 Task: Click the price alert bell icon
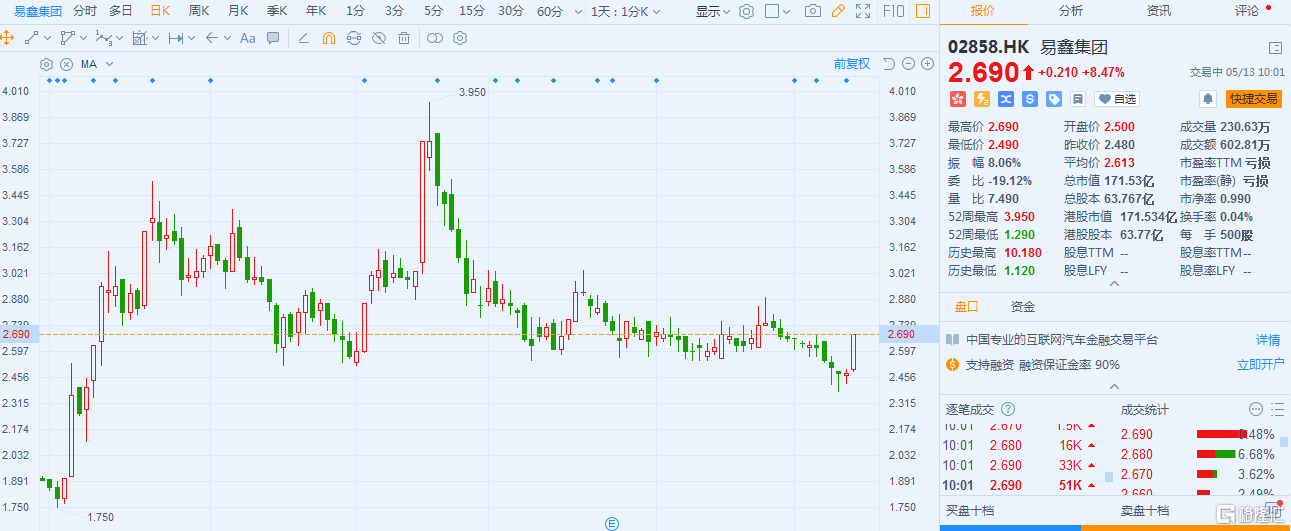tap(1208, 99)
